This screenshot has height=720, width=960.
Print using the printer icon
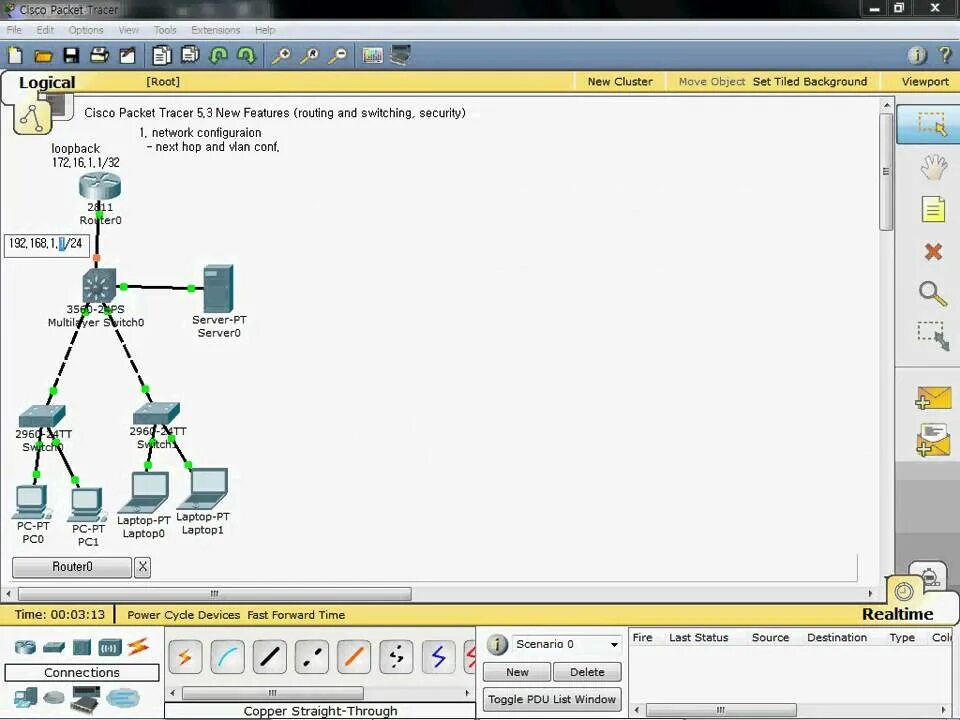click(99, 56)
